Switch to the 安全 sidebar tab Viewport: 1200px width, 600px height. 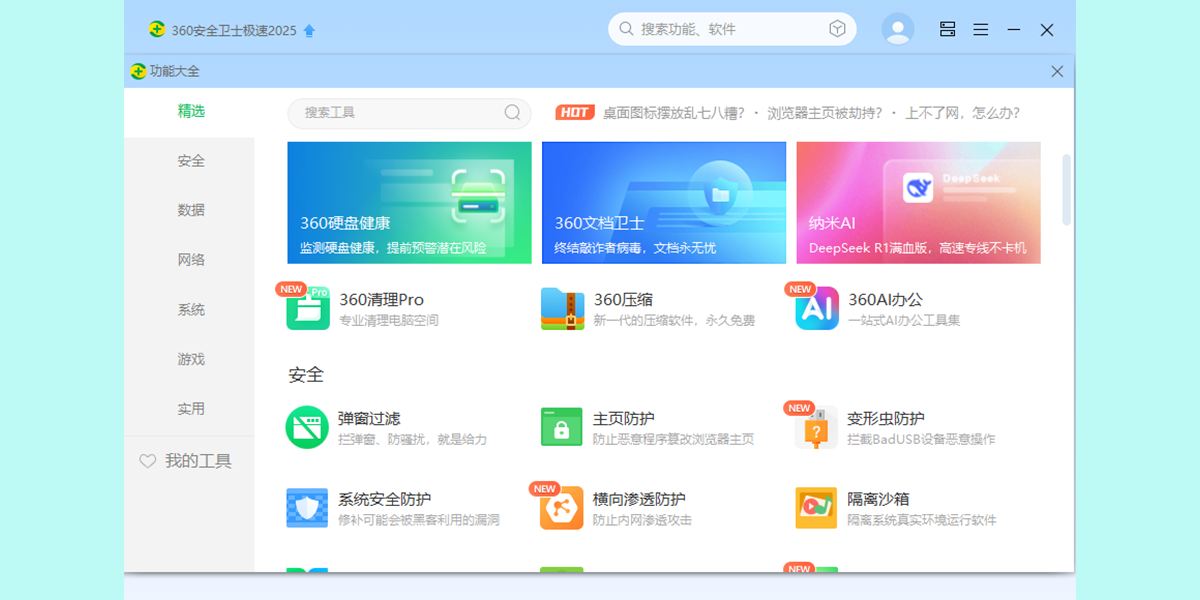click(191, 161)
